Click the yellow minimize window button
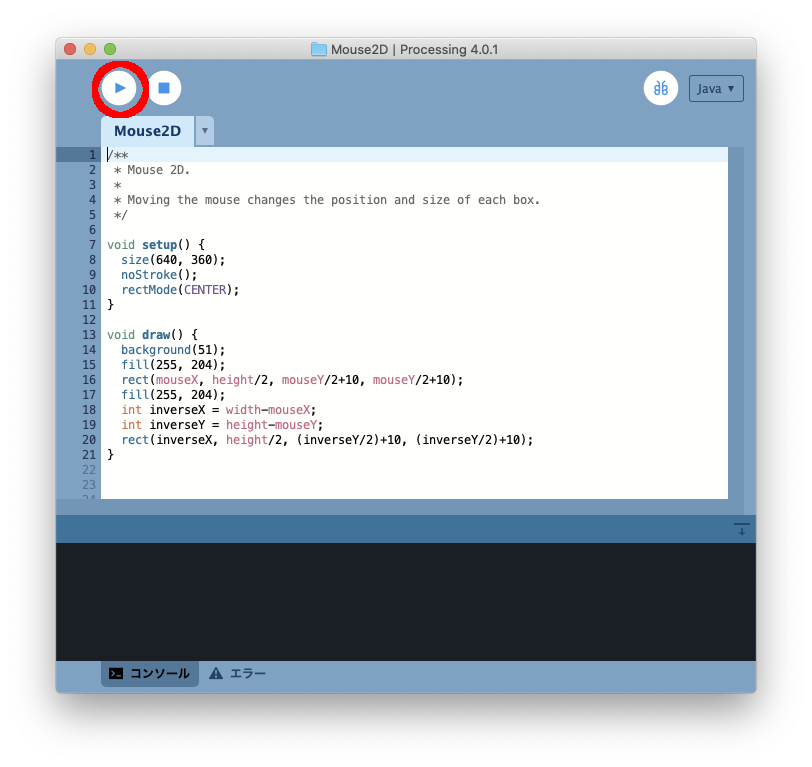 pyautogui.click(x=90, y=49)
